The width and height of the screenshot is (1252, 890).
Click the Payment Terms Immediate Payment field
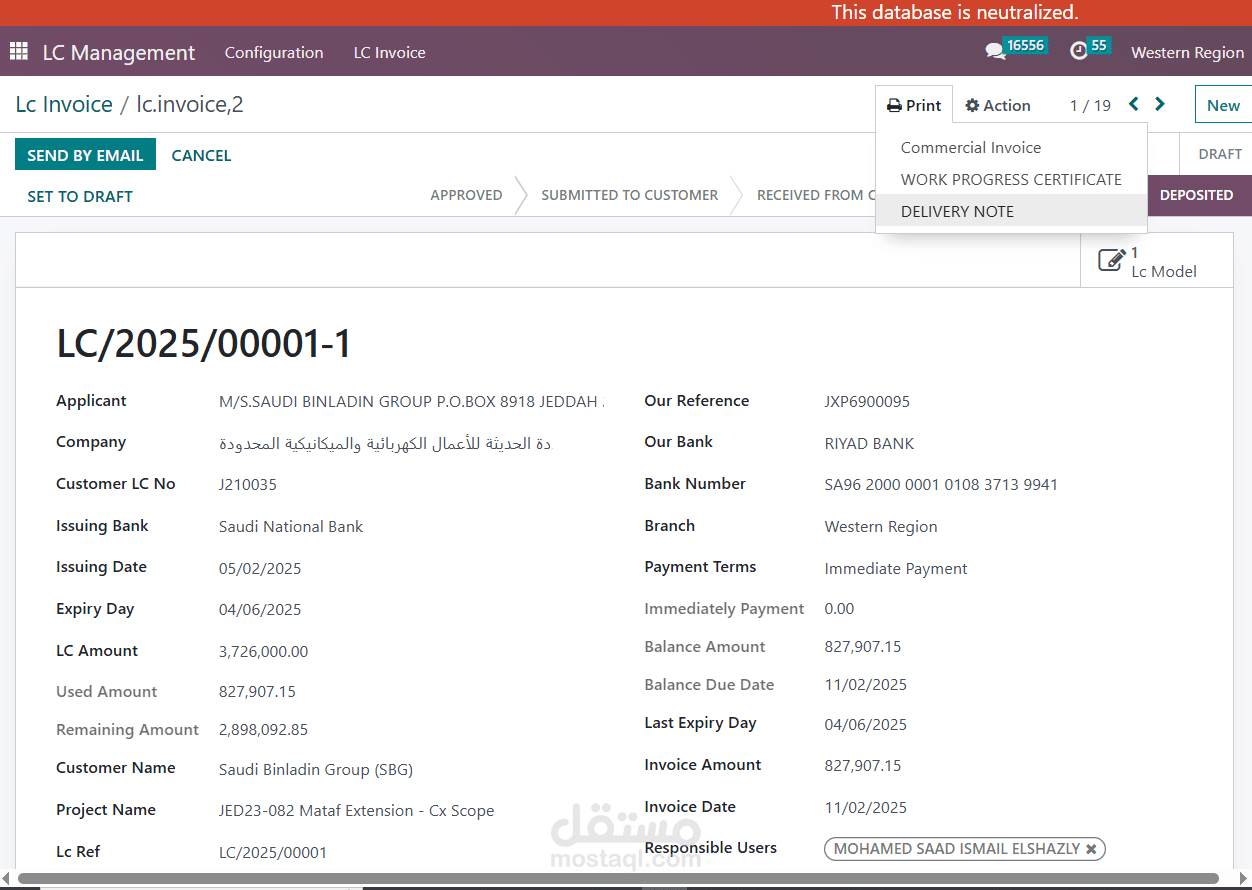click(896, 568)
